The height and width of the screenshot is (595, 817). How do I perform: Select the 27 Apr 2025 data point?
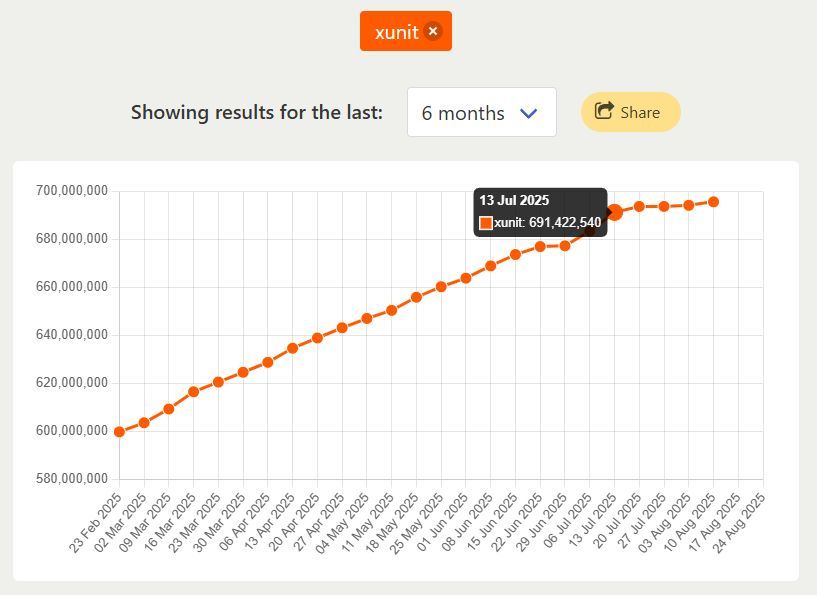click(x=342, y=328)
